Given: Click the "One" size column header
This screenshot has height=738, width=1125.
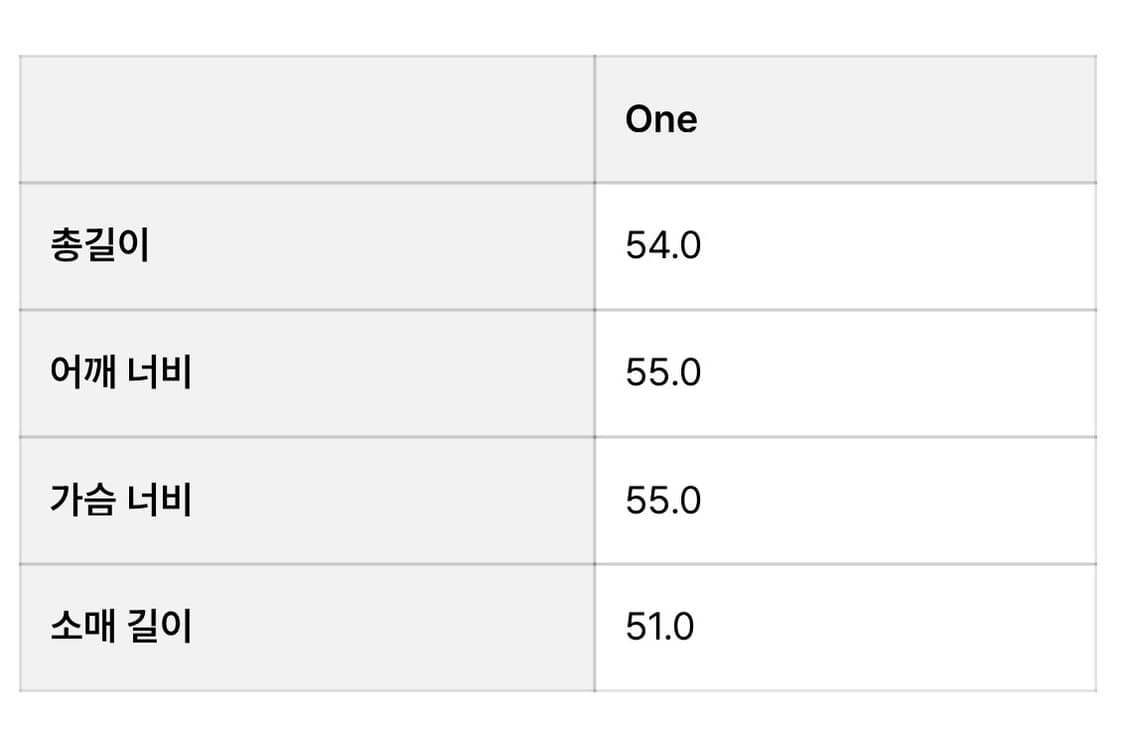Looking at the screenshot, I should [x=661, y=119].
